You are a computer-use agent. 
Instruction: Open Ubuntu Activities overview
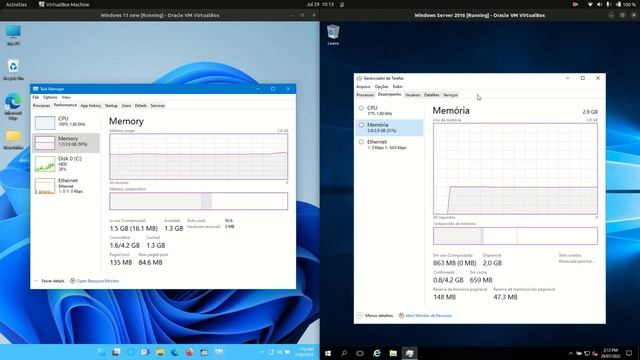(16, 4)
